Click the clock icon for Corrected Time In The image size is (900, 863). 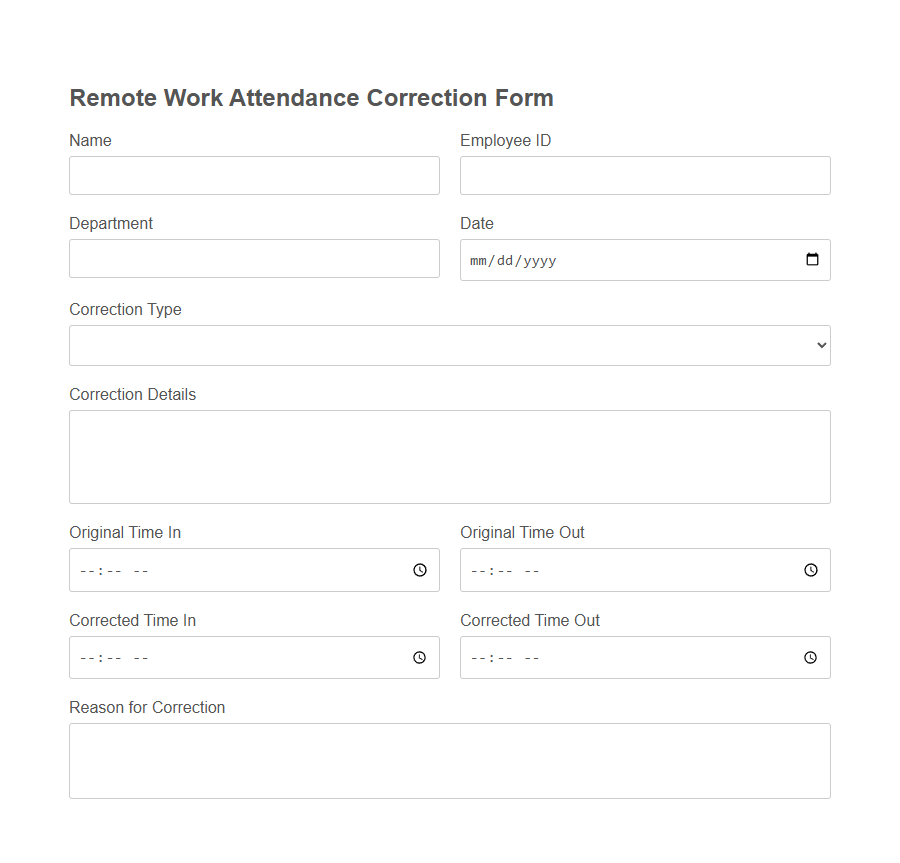(419, 657)
